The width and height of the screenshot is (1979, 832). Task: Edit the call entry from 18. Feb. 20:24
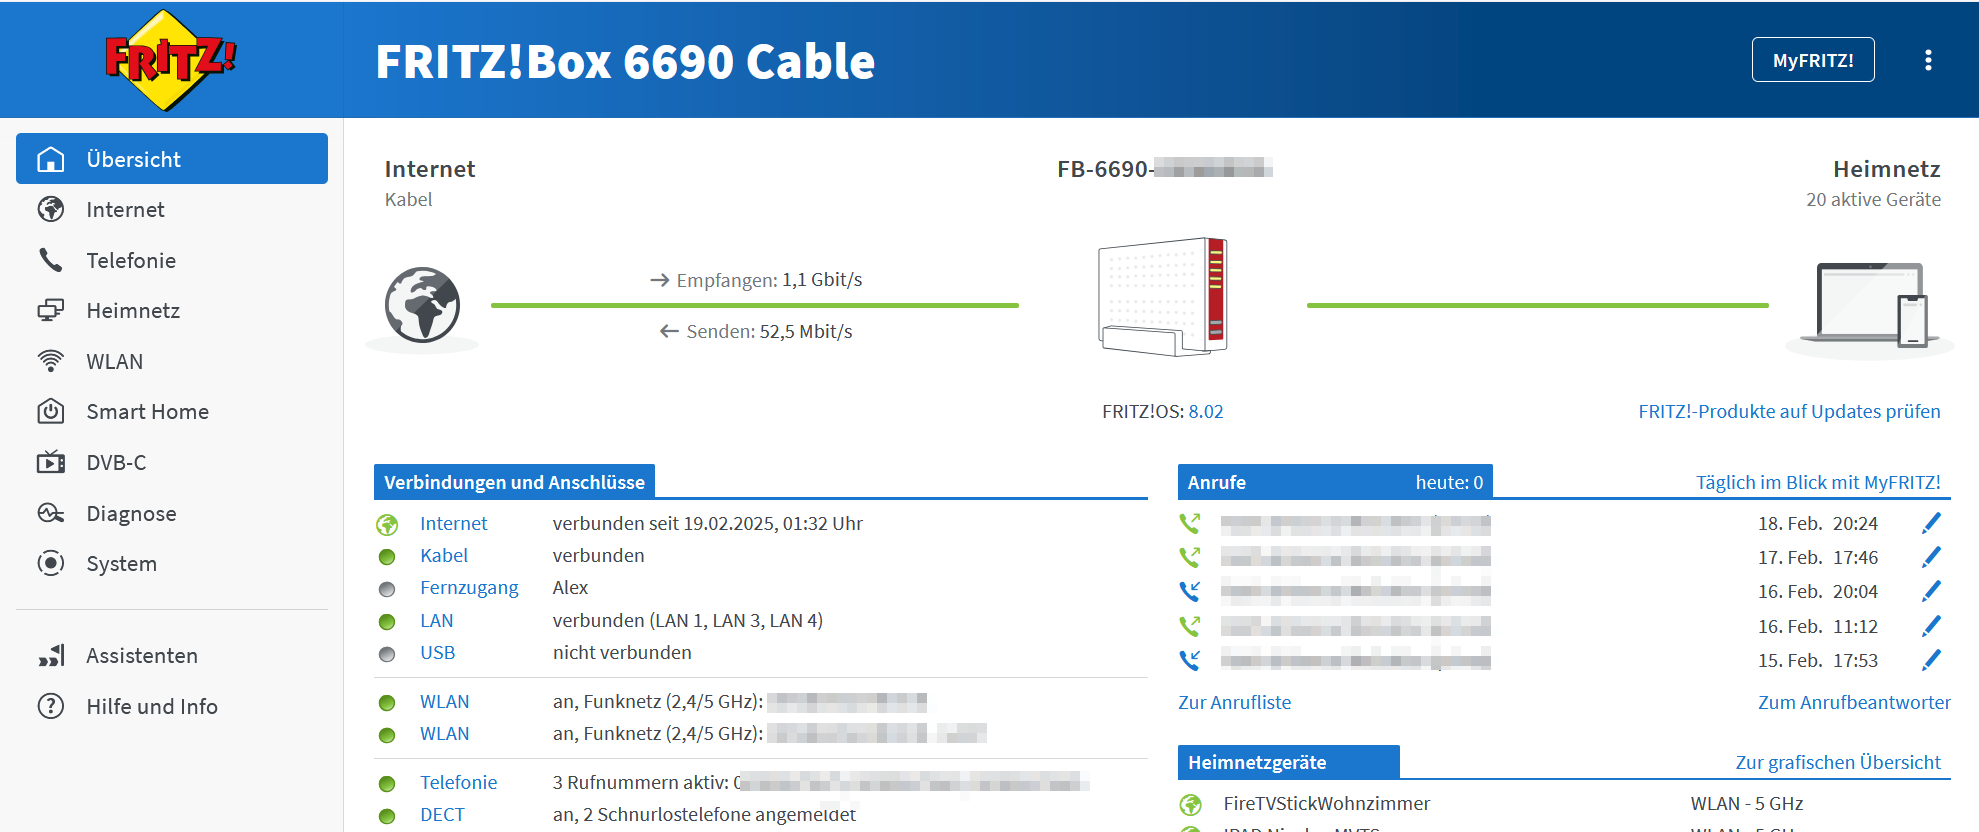pyautogui.click(x=1931, y=523)
